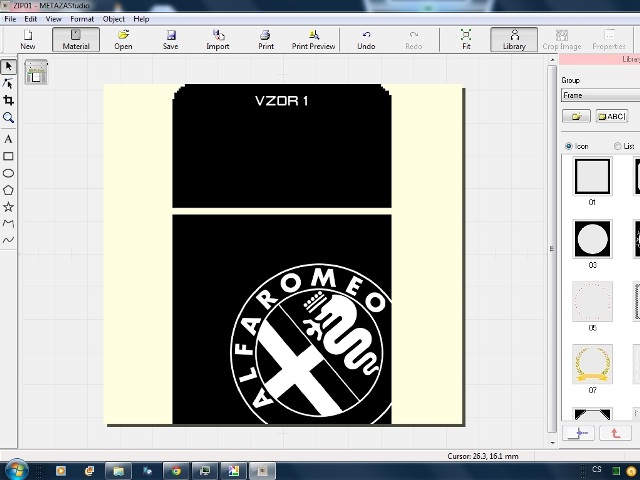Fit the view with Fit button

(466, 40)
